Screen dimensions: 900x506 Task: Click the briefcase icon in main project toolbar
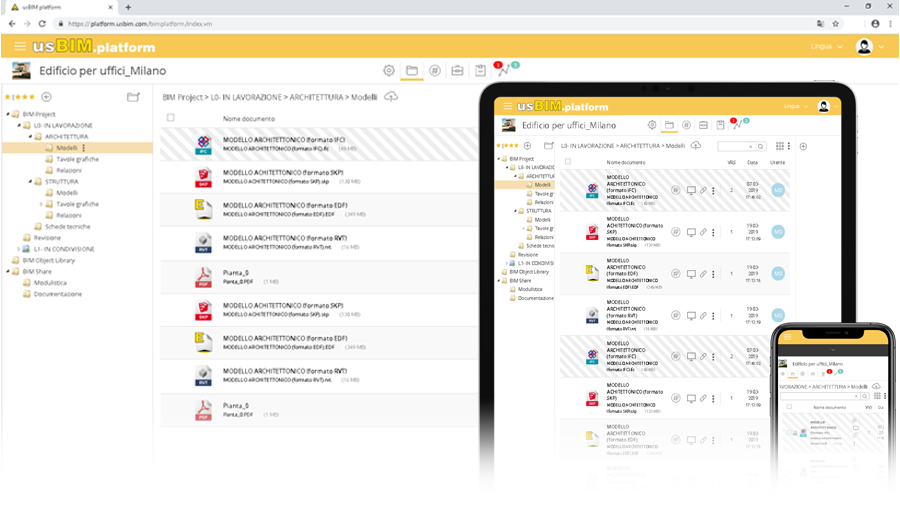[458, 71]
